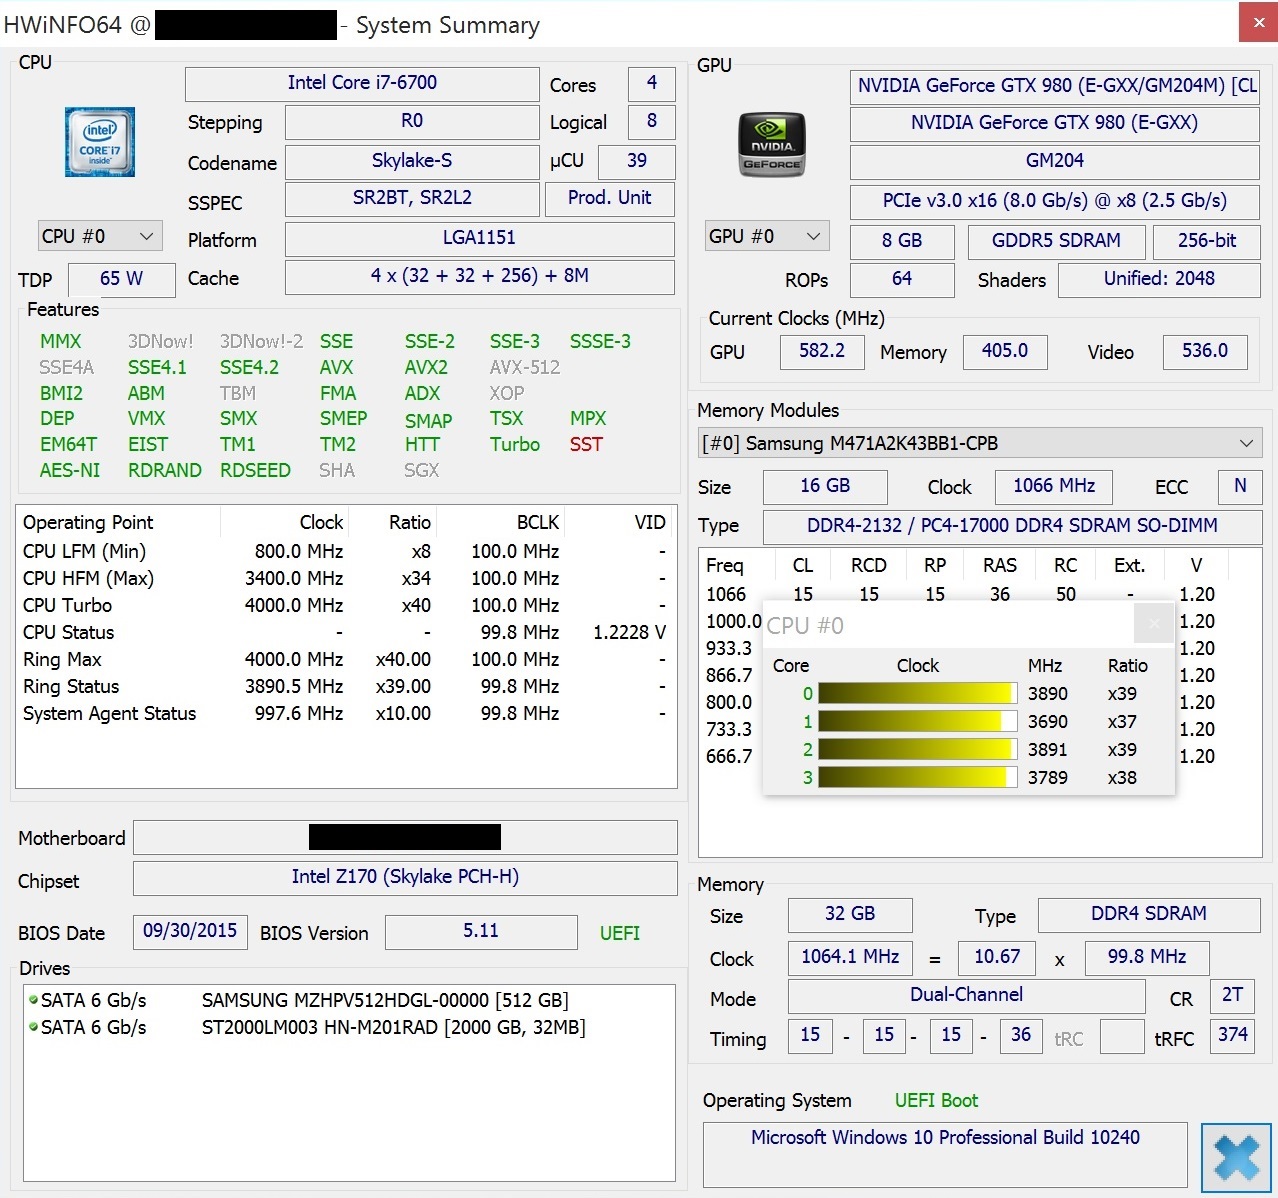Click the DDR4-2132 / PC4-17000 type field

(1012, 526)
